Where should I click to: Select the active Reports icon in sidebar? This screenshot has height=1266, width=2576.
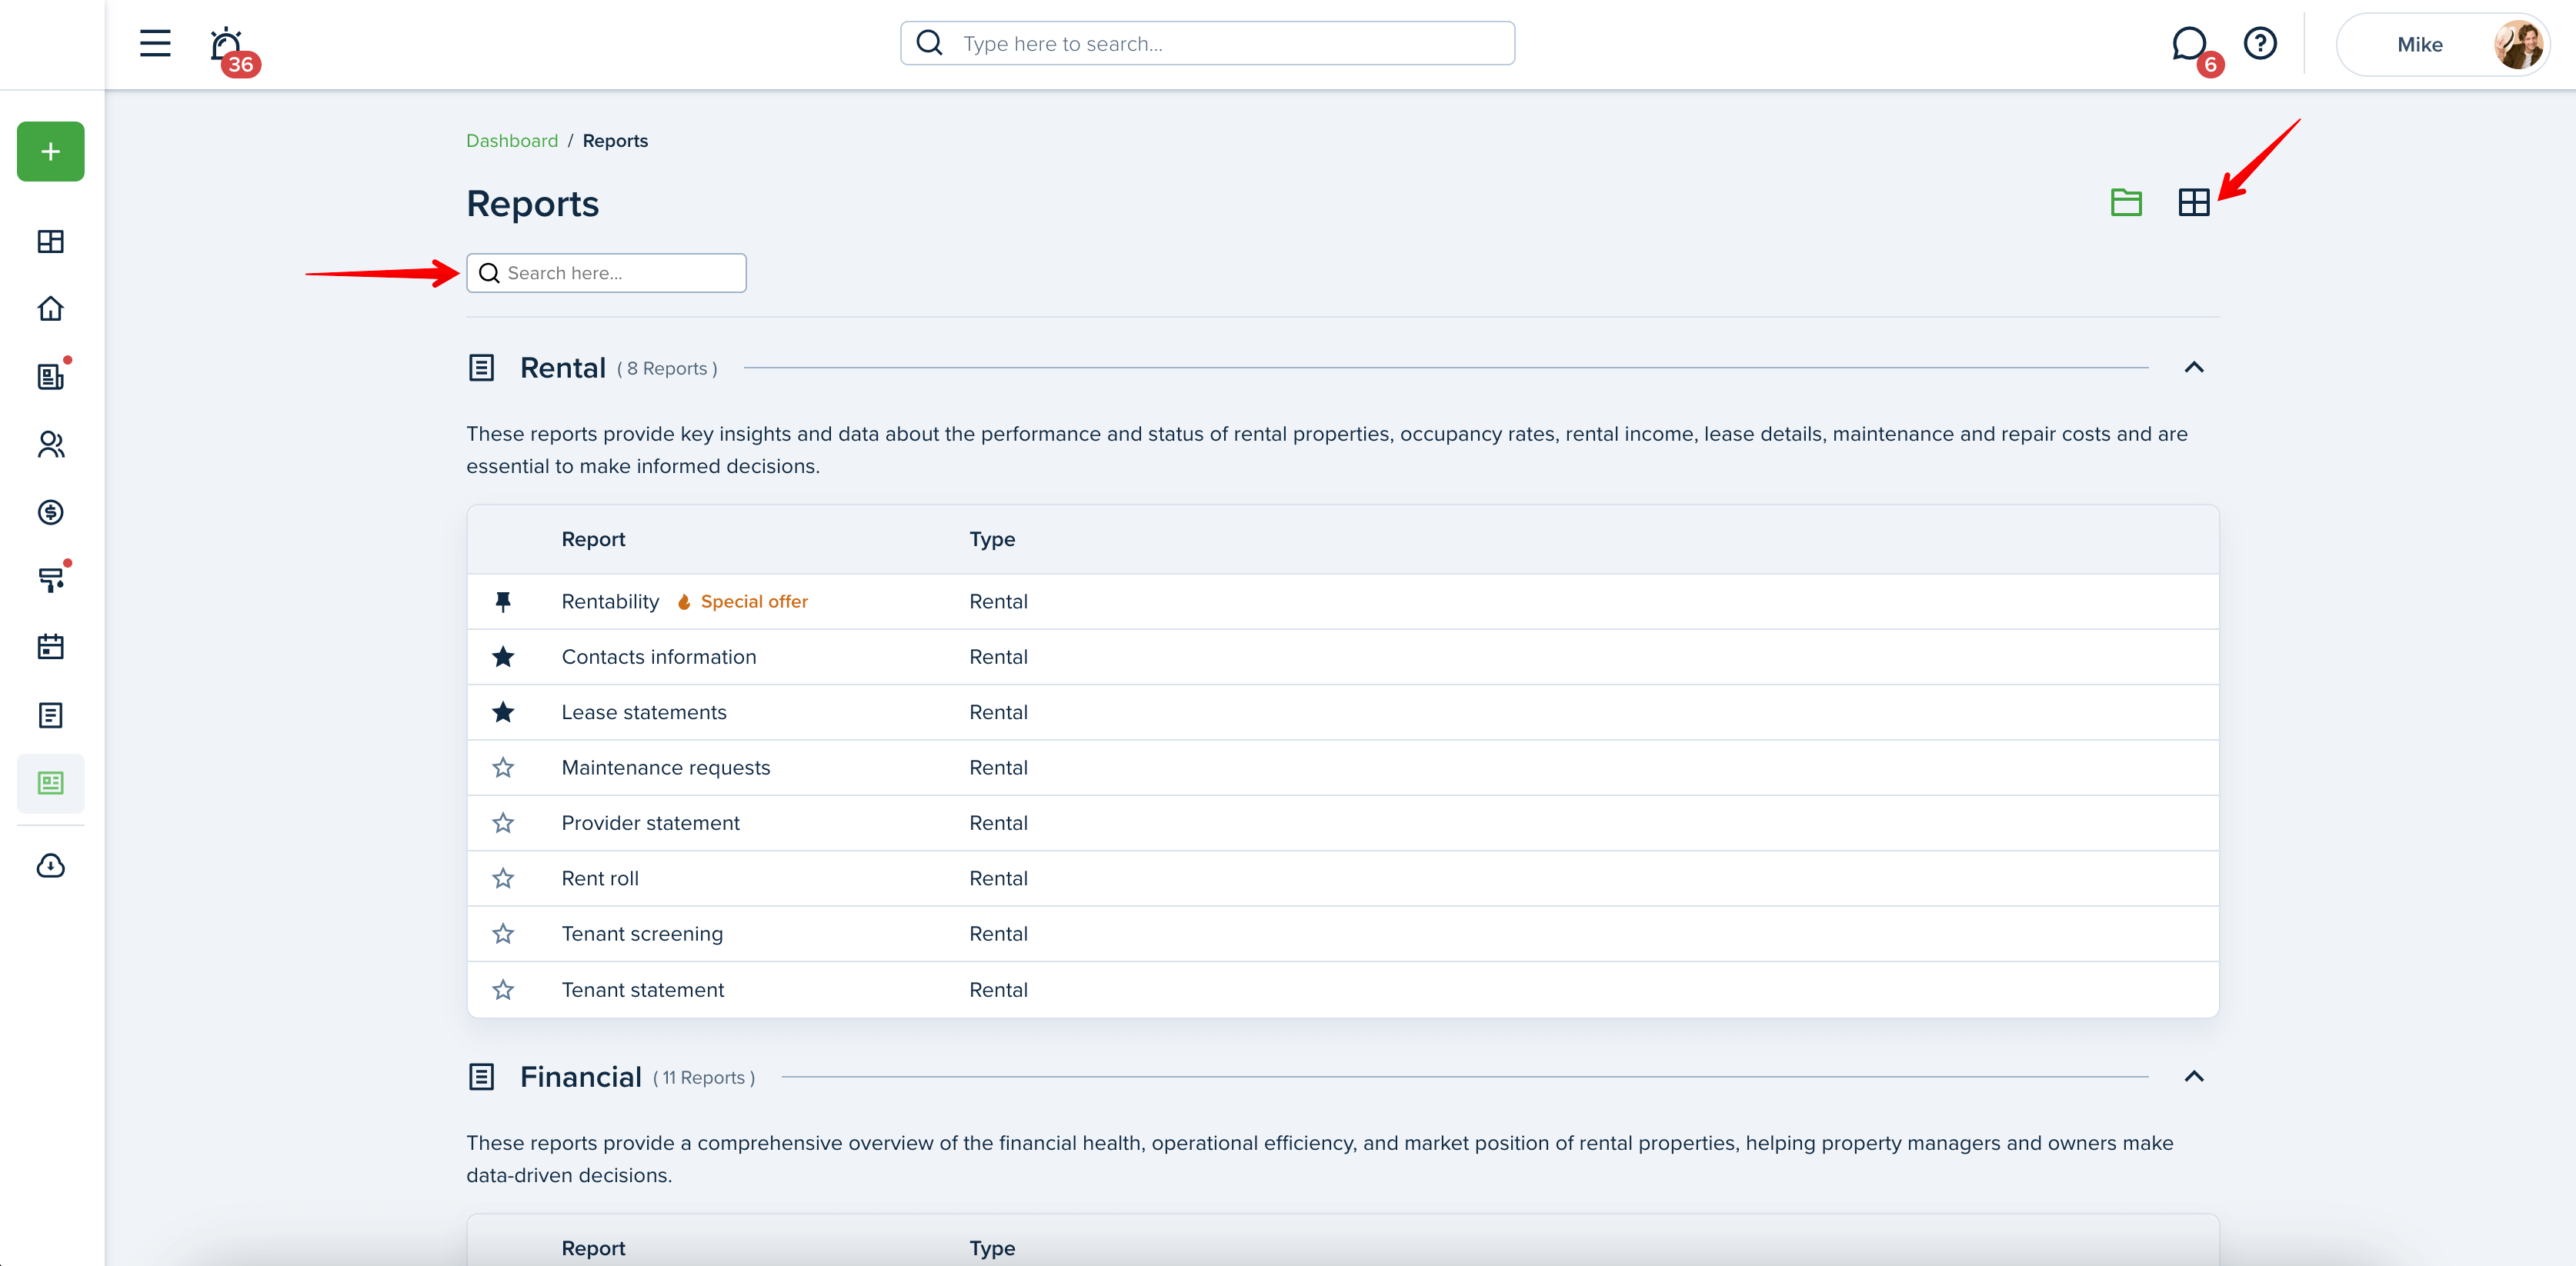coord(51,783)
